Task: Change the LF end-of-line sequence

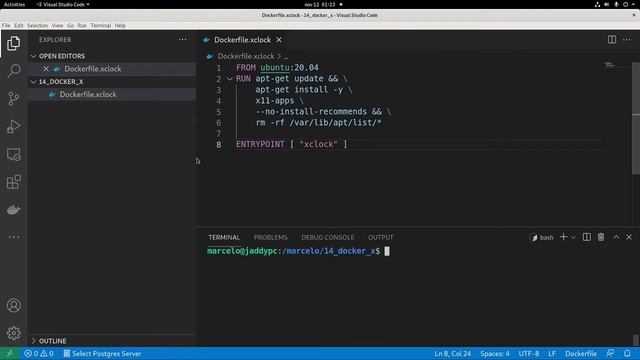Action: tap(552, 353)
